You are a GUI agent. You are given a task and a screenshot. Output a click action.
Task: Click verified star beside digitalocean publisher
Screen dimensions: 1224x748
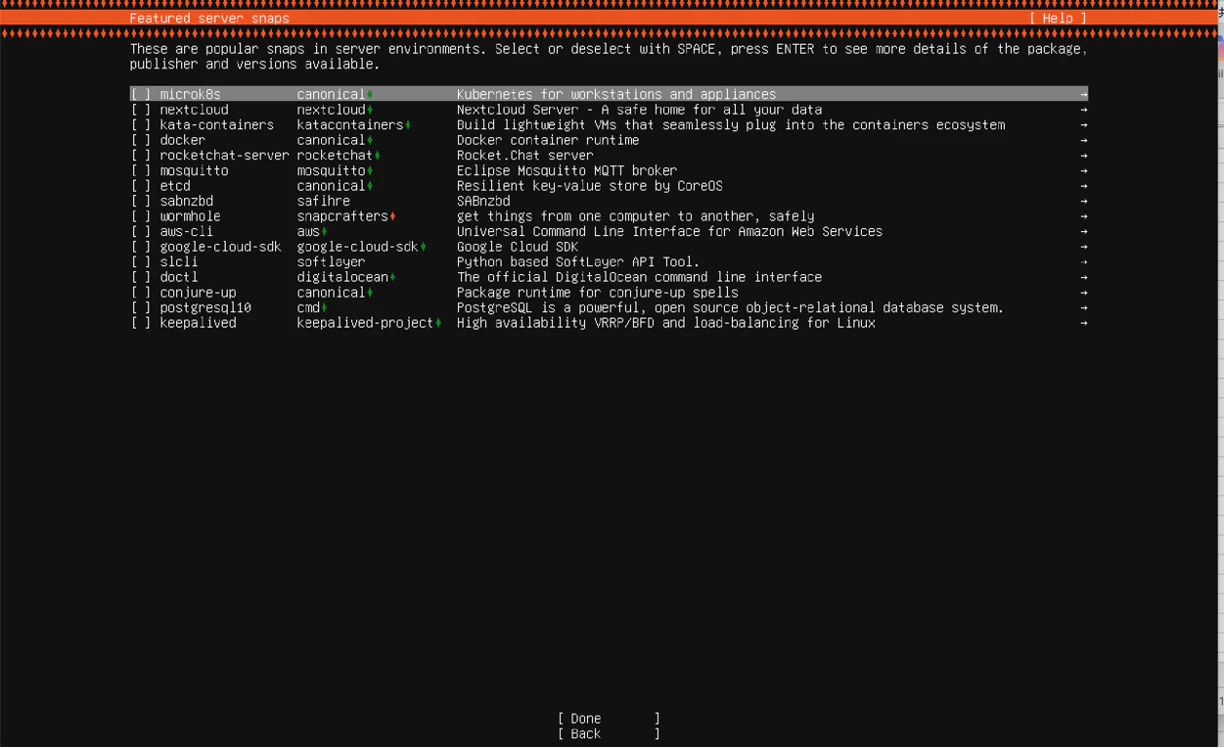click(x=393, y=278)
